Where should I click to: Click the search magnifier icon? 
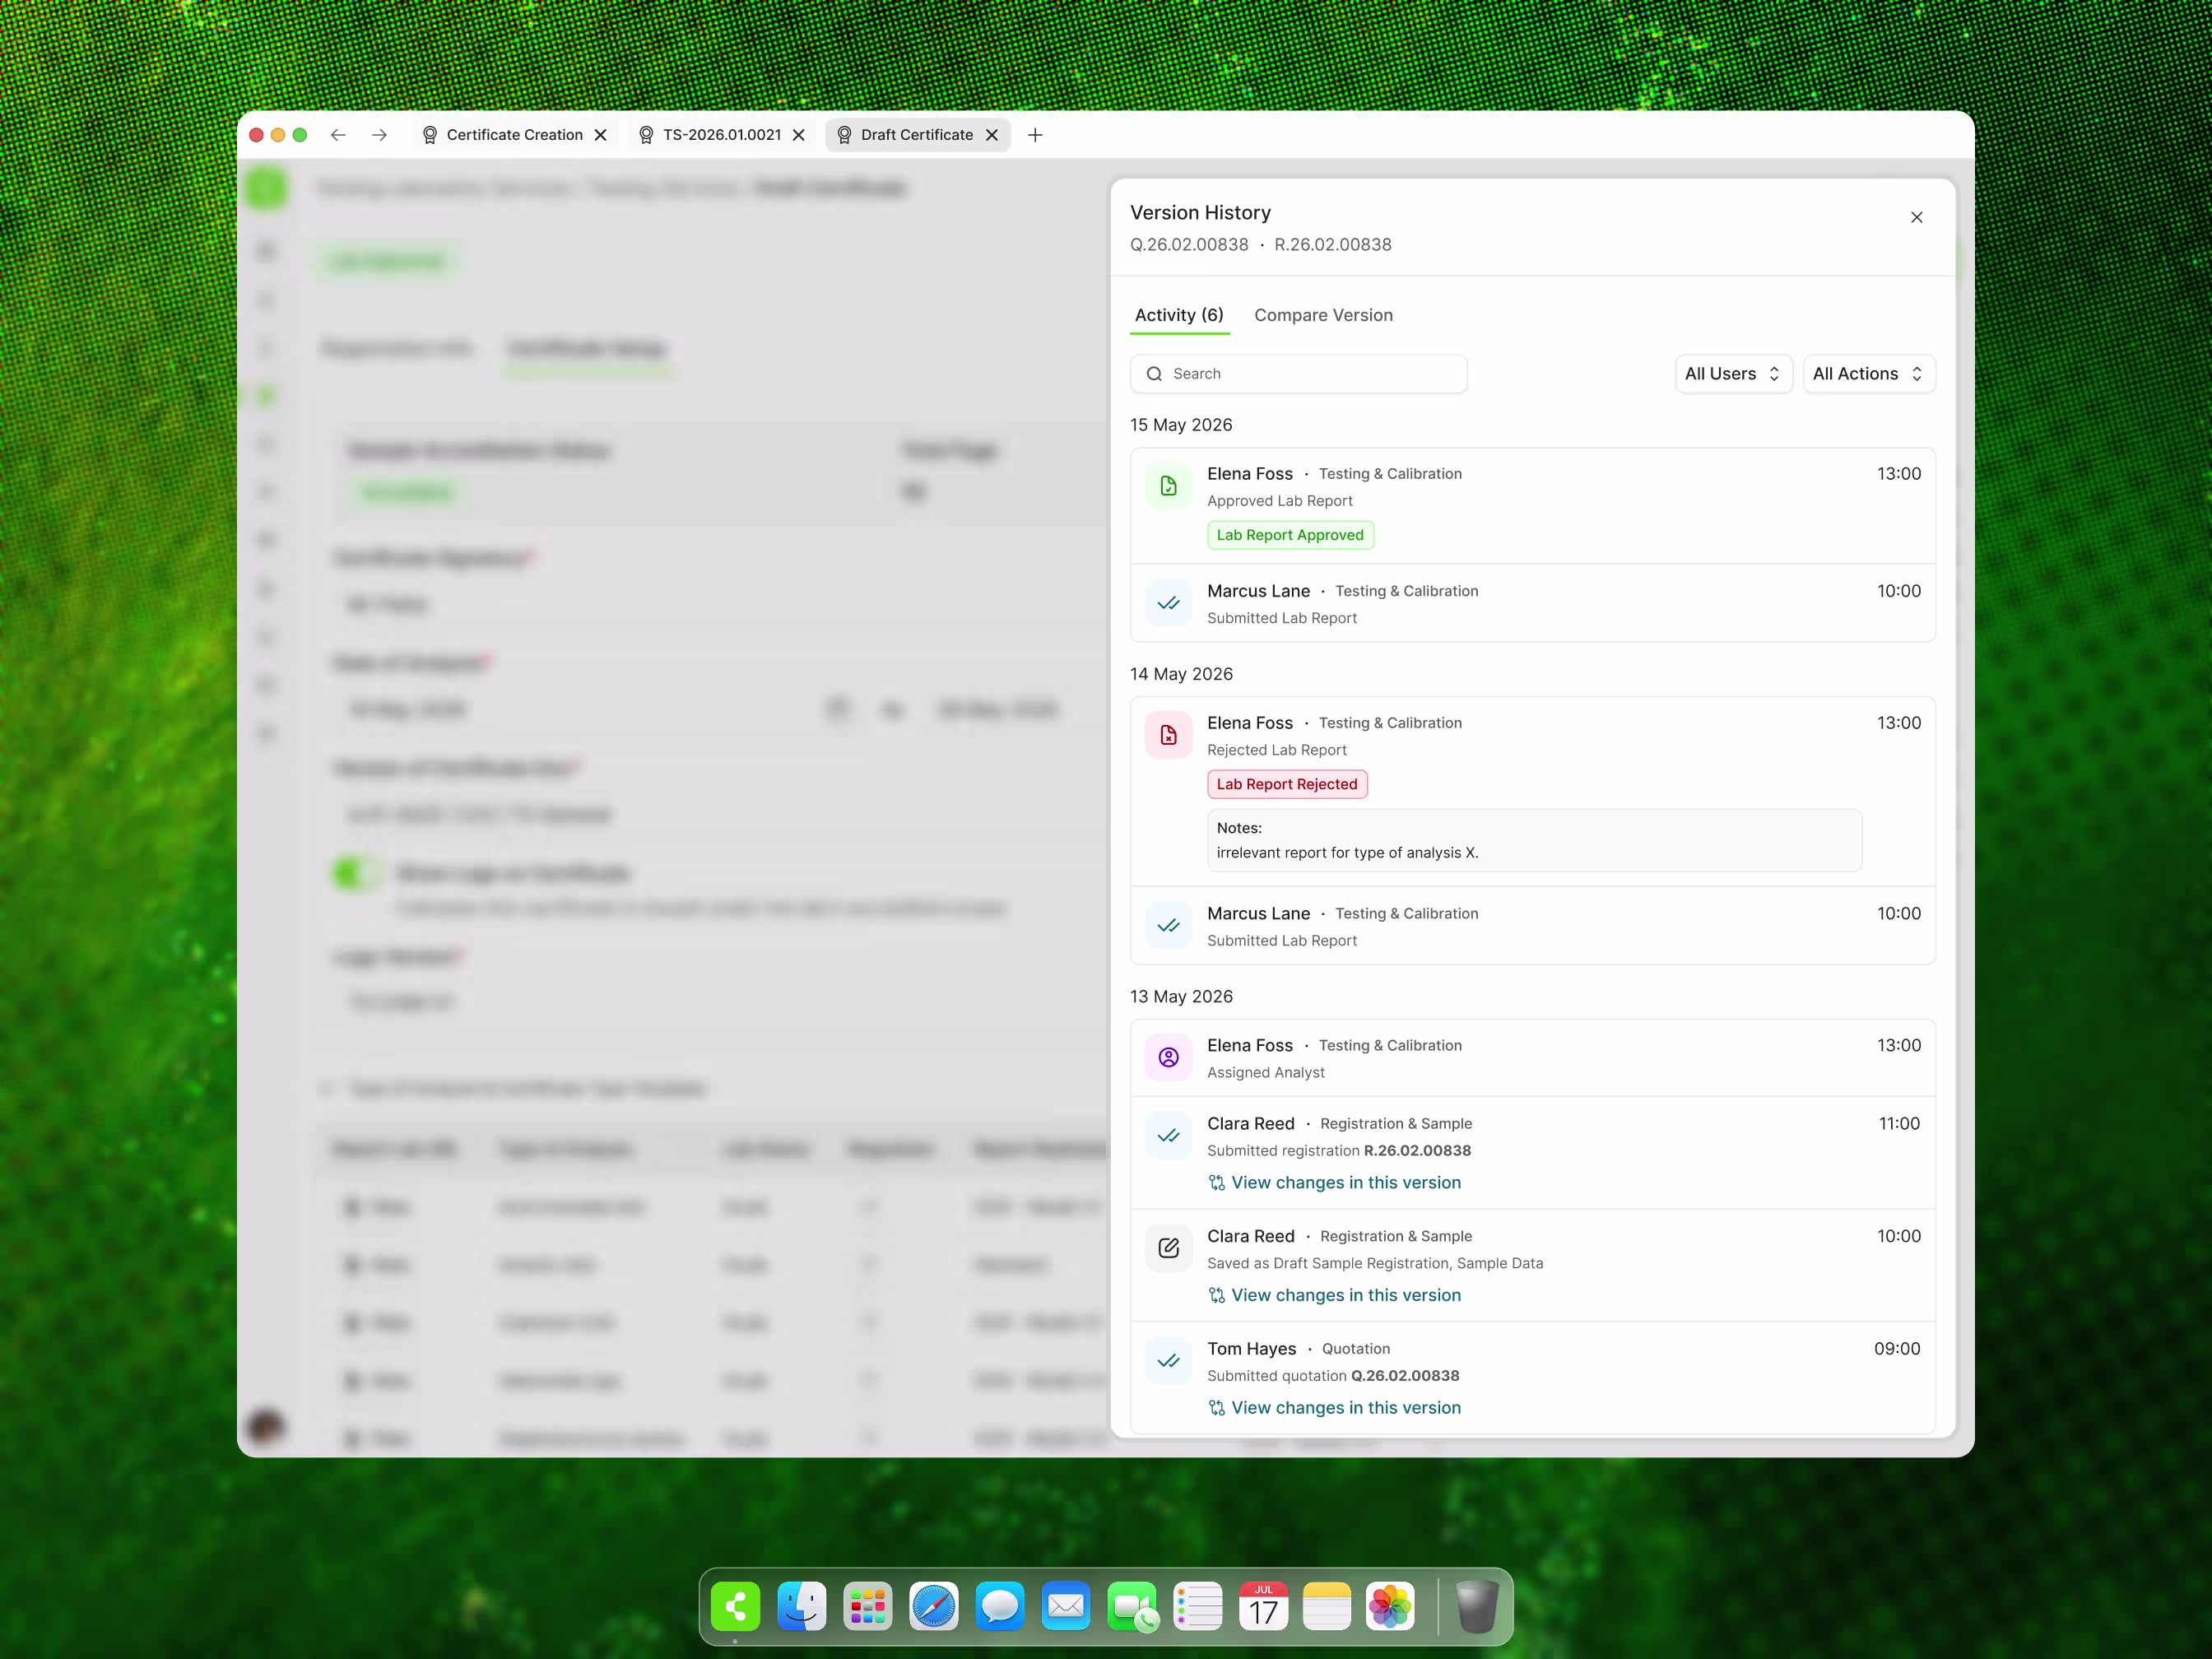1154,374
